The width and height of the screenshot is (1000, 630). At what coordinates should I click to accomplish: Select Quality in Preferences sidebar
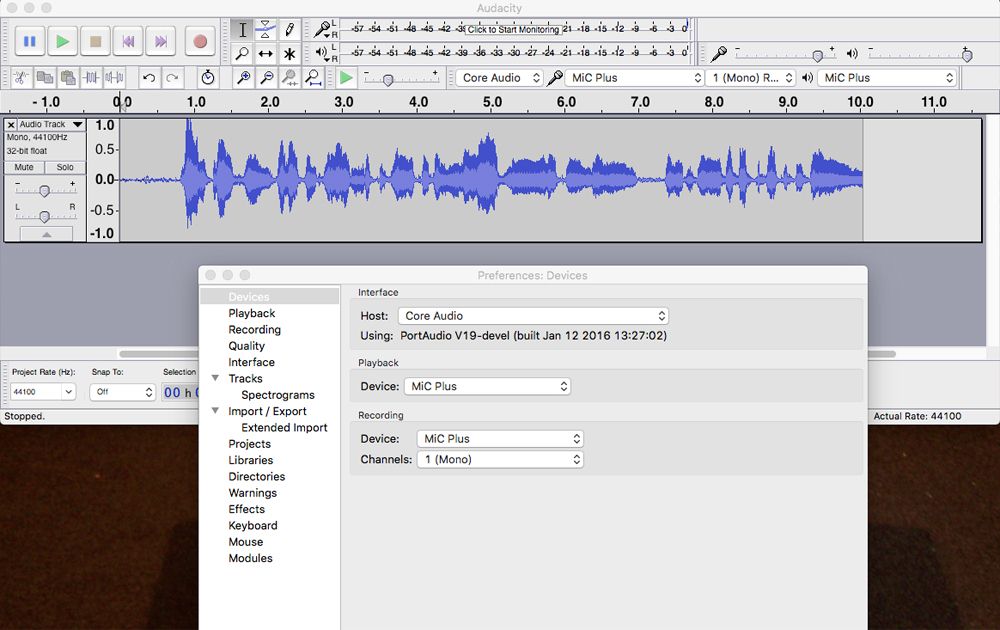tap(246, 346)
